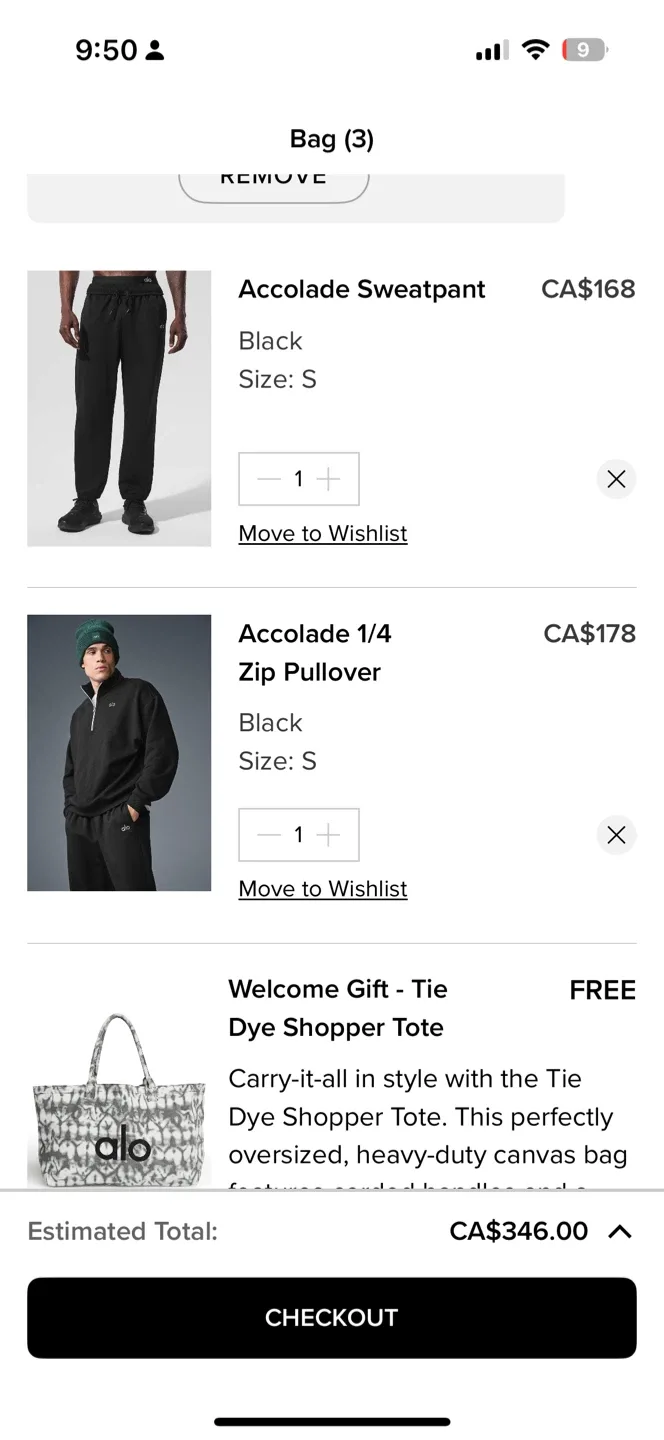
Task: Tap the cellular signal indicator
Action: click(x=489, y=49)
